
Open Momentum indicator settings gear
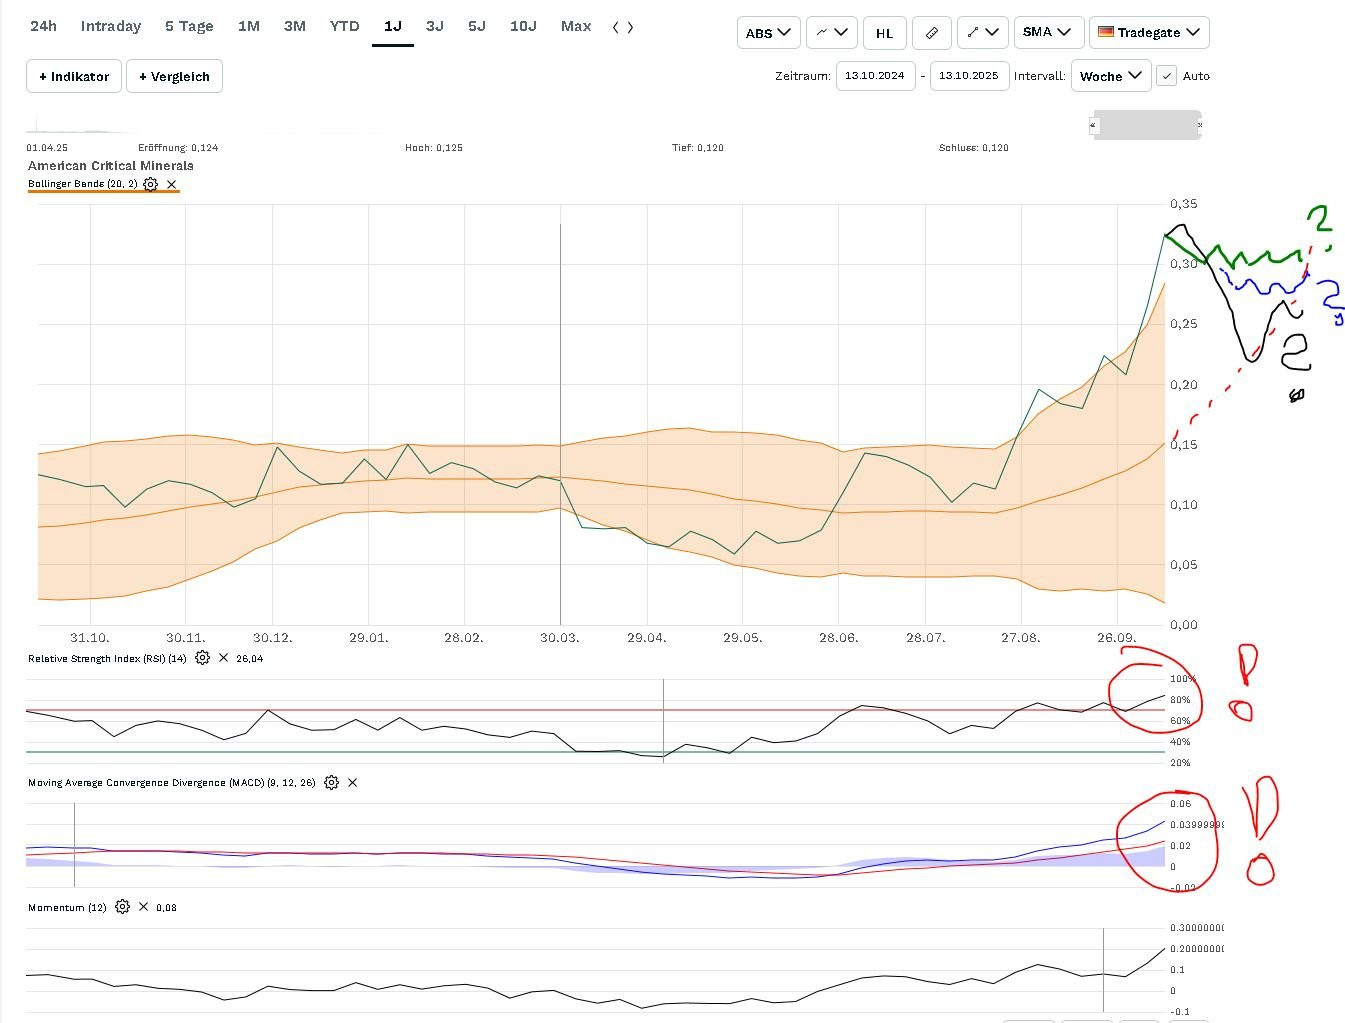[122, 907]
